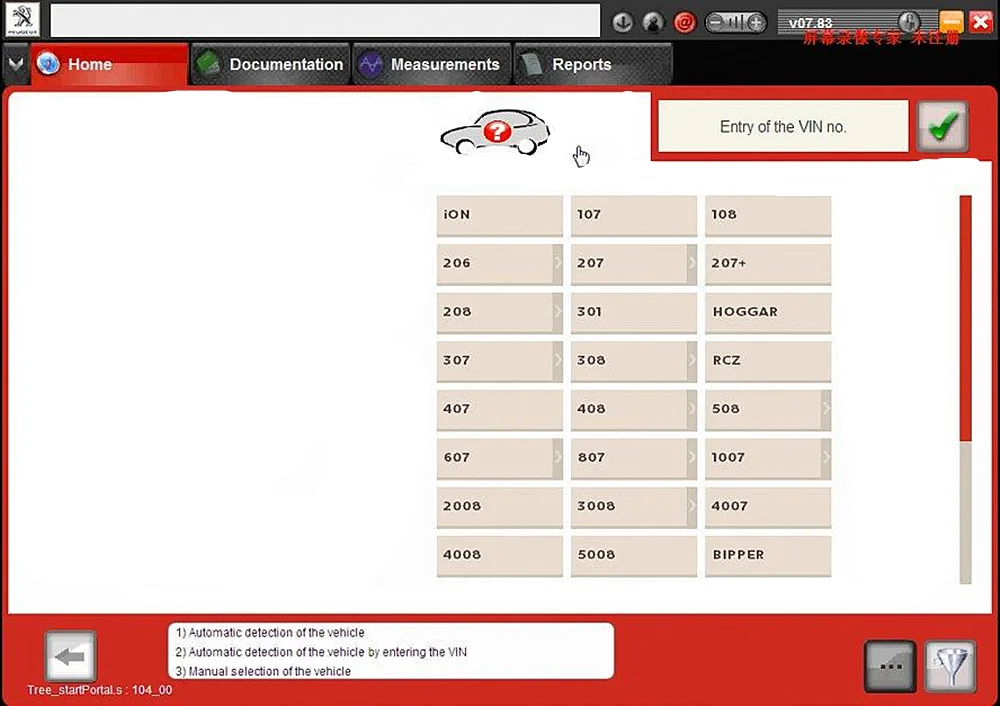This screenshot has width=1000, height=706.
Task: Increase zoom with the plus icon
Action: (756, 23)
